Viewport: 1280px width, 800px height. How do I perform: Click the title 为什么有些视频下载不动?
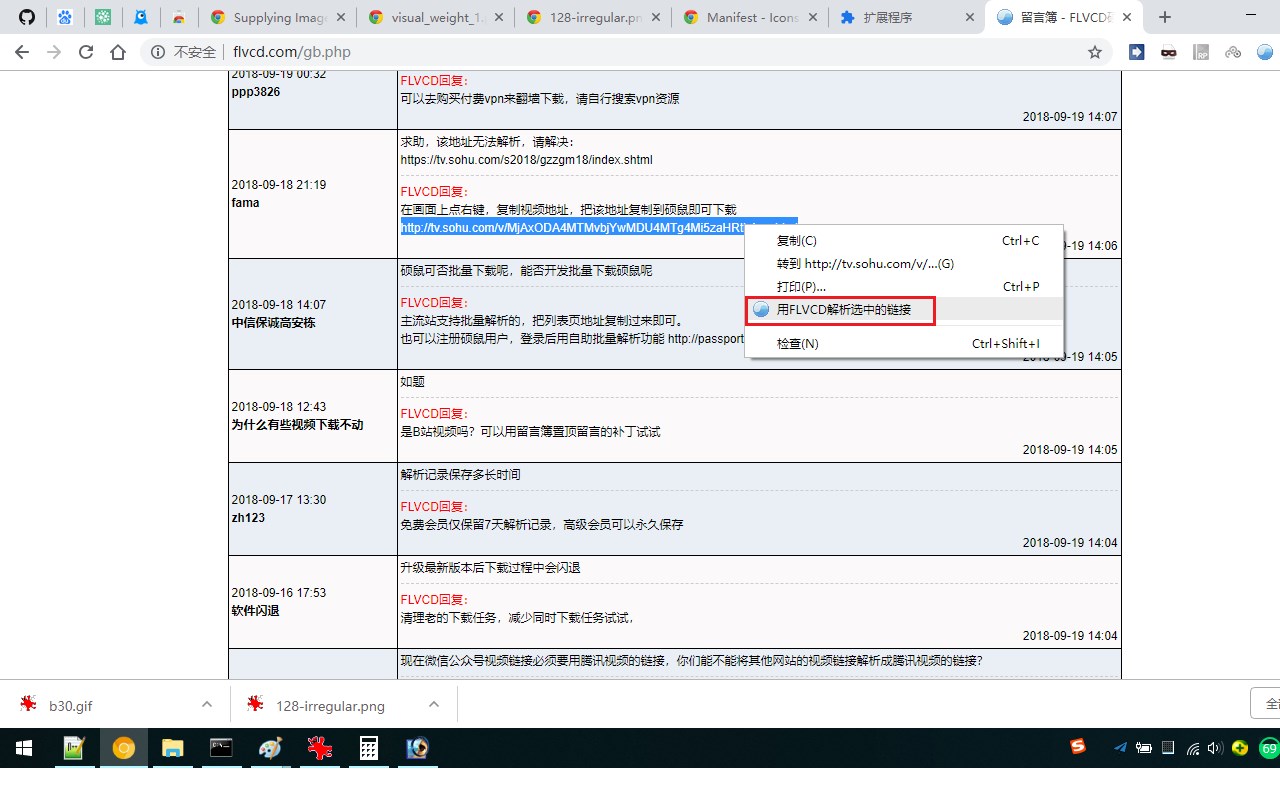click(297, 425)
